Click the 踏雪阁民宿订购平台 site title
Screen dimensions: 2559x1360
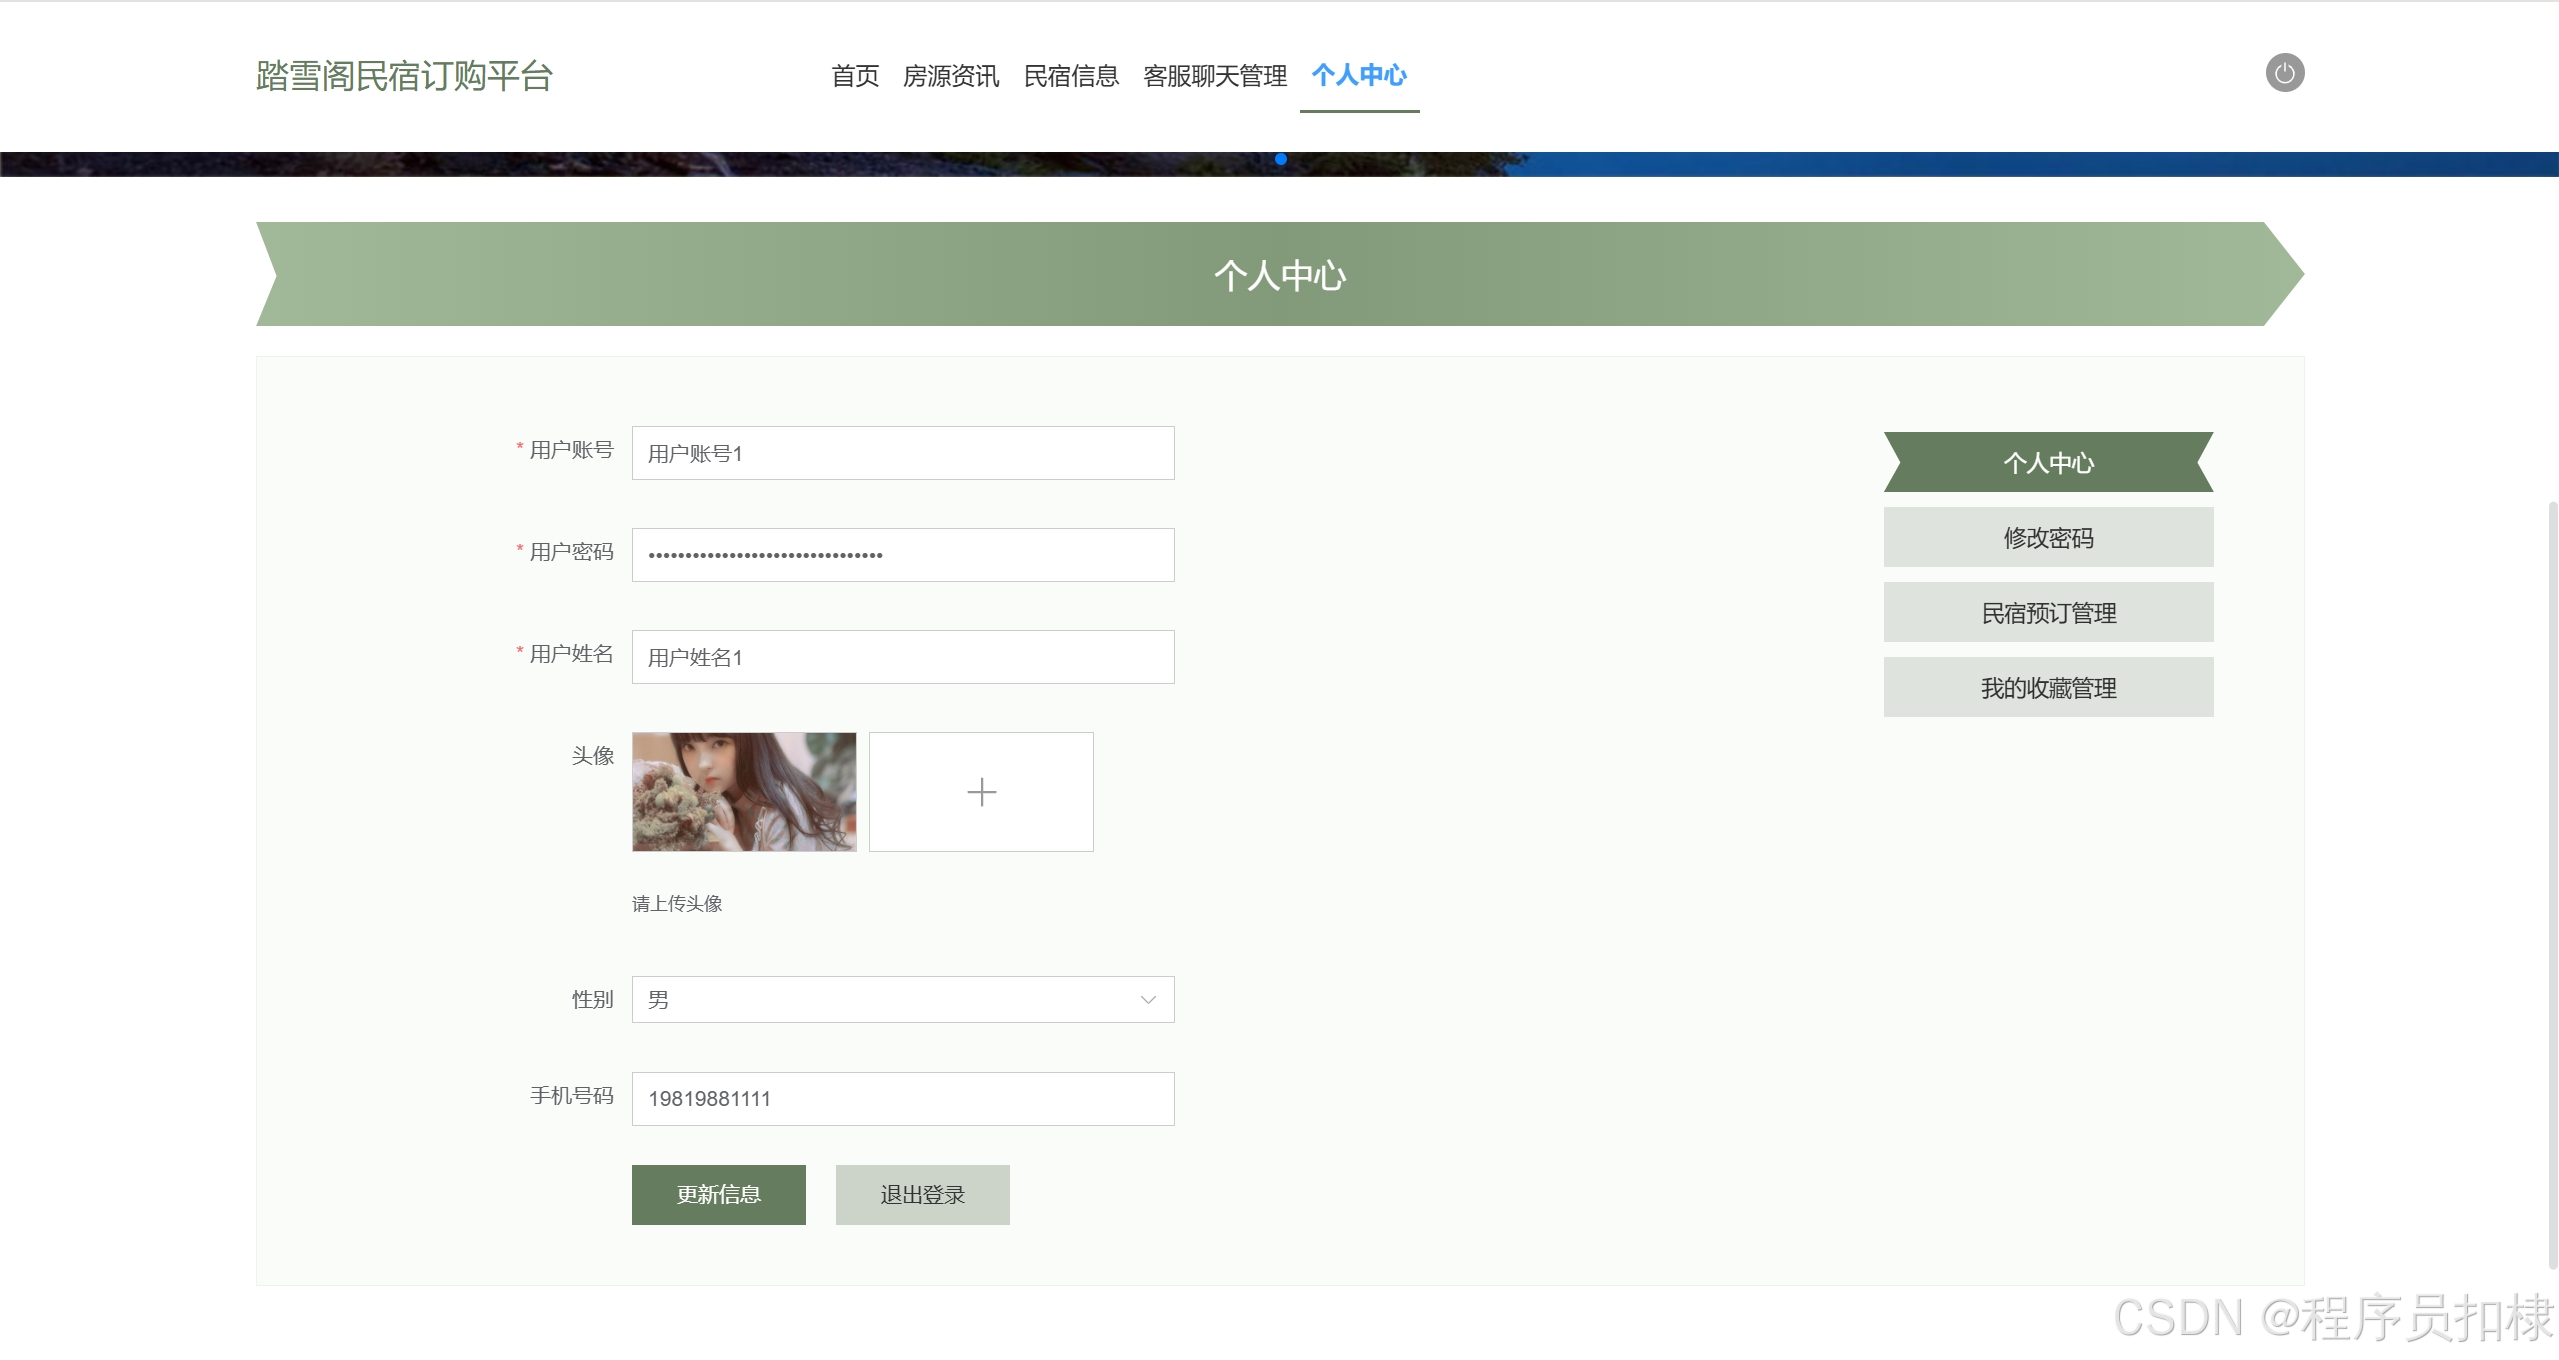[404, 76]
